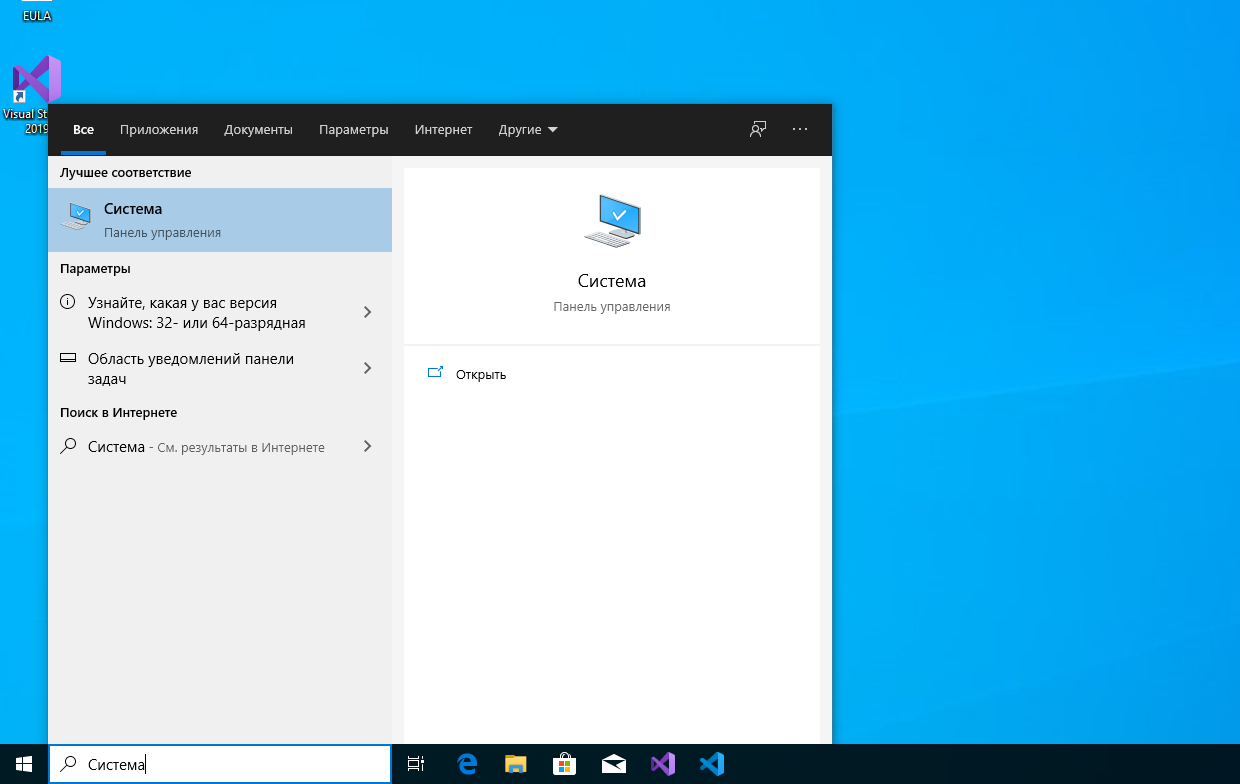Open Task View on the taskbar
Viewport: 1240px width, 784px height.
(x=416, y=764)
